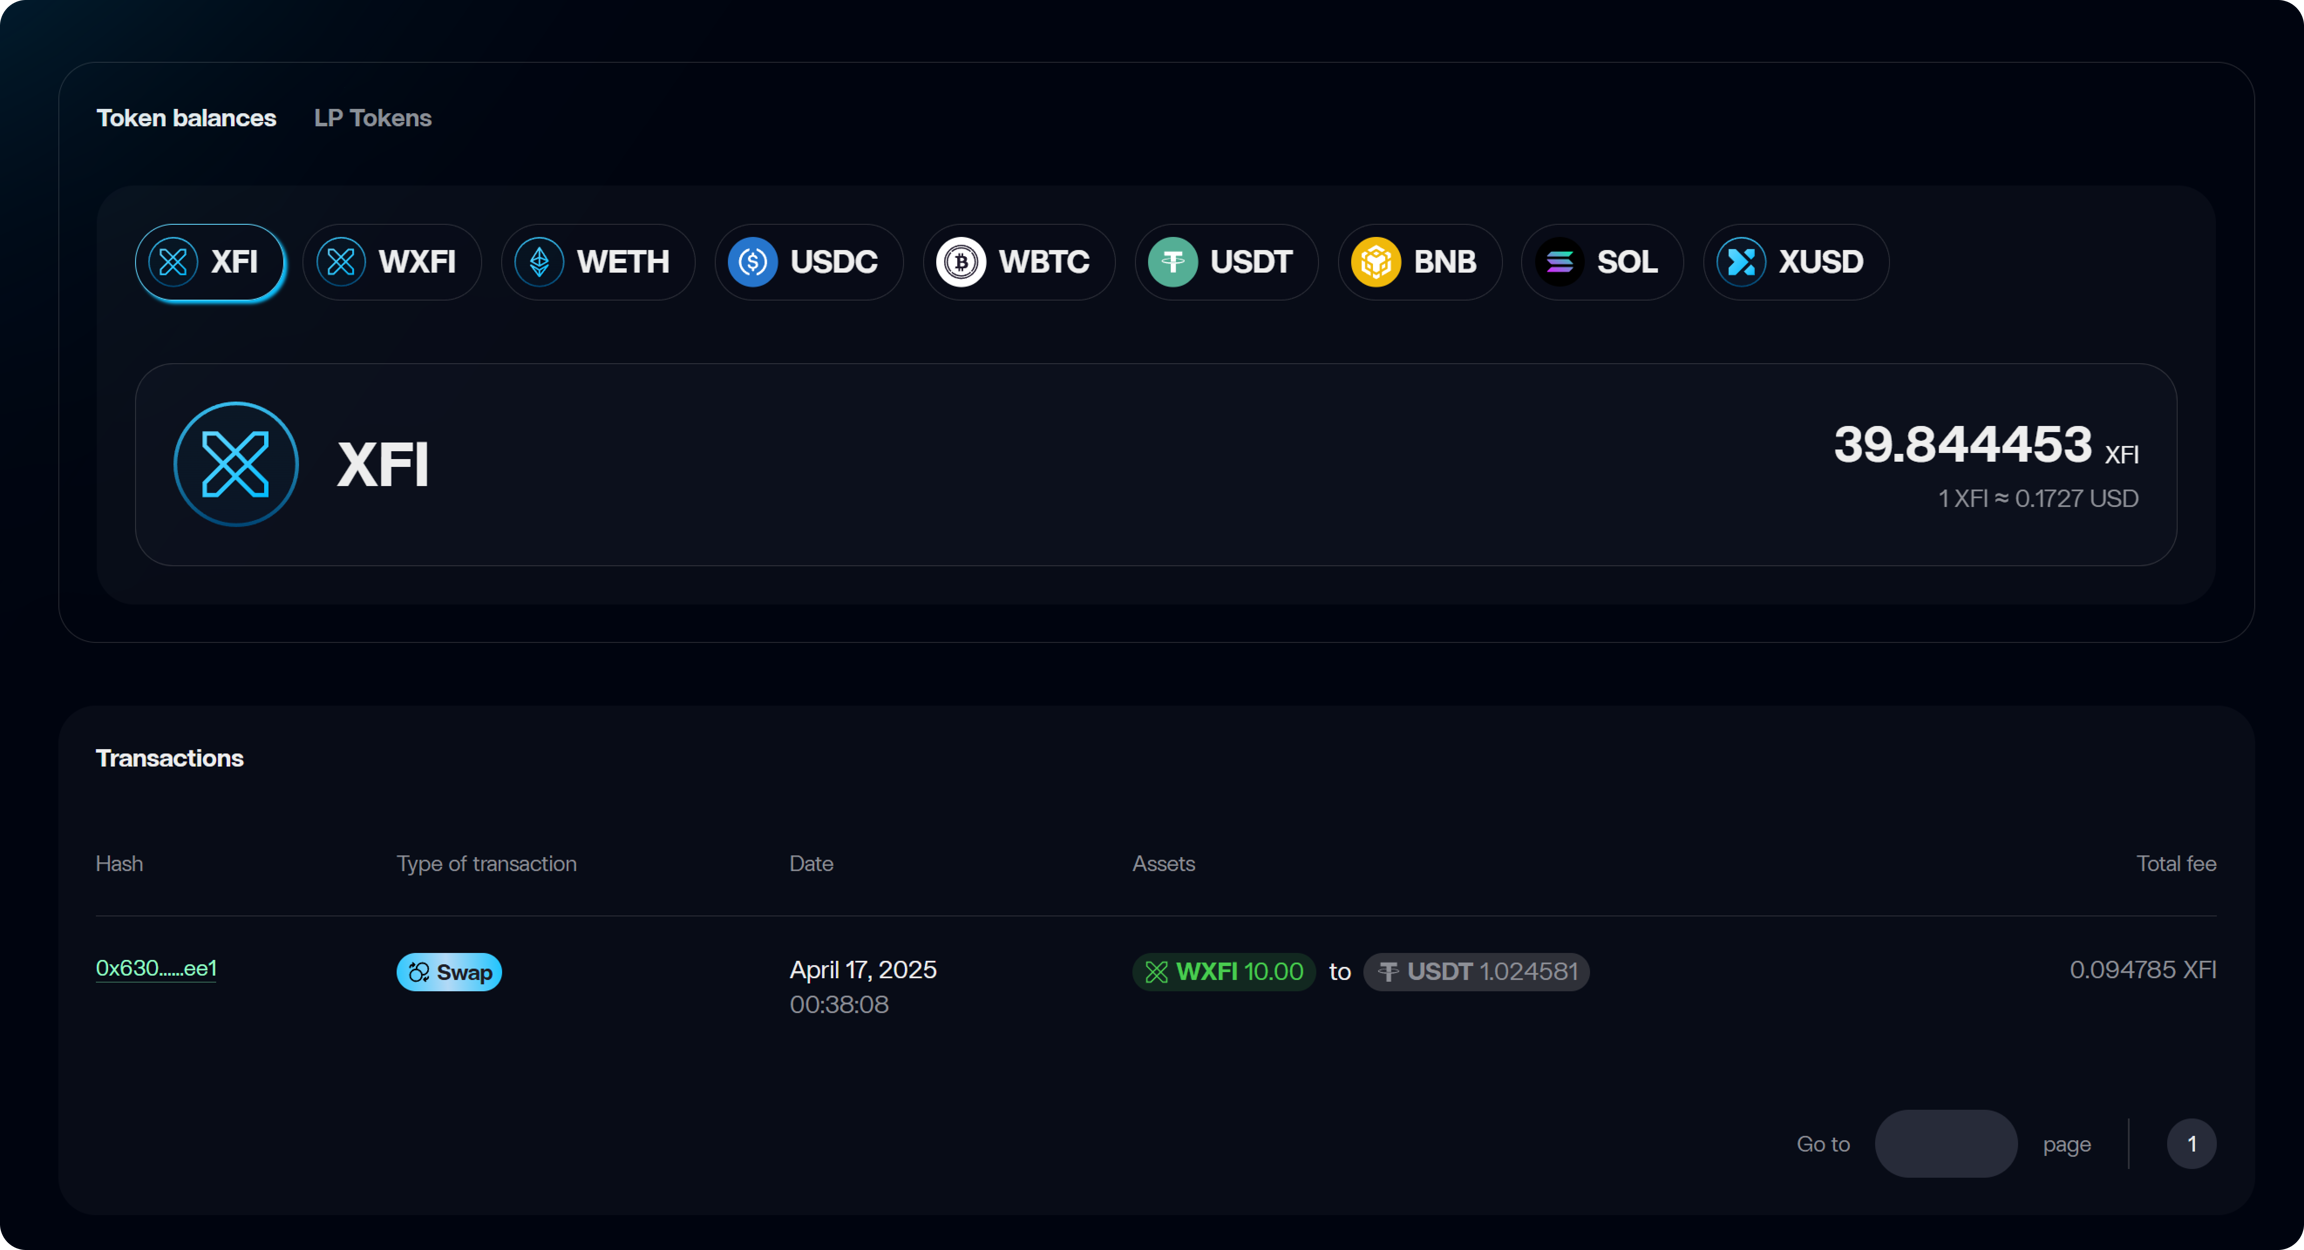Click the 00:38:08 transaction time
This screenshot has width=2304, height=1250.
(x=839, y=1005)
